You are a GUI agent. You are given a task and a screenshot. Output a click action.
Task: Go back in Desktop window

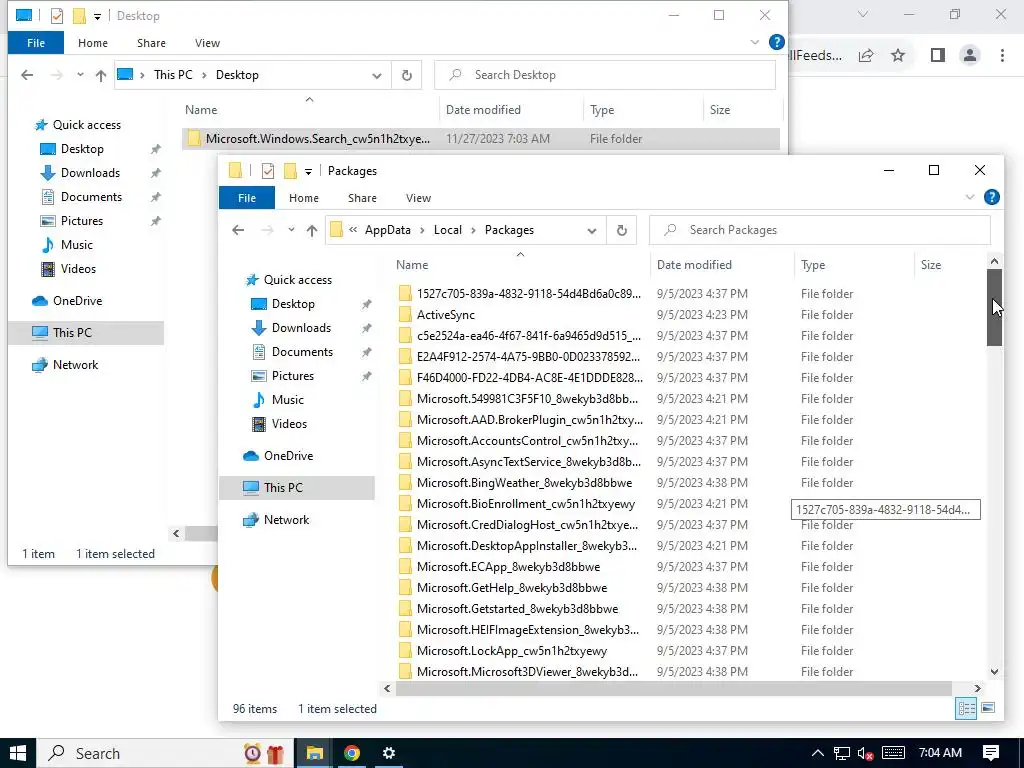coord(27,75)
